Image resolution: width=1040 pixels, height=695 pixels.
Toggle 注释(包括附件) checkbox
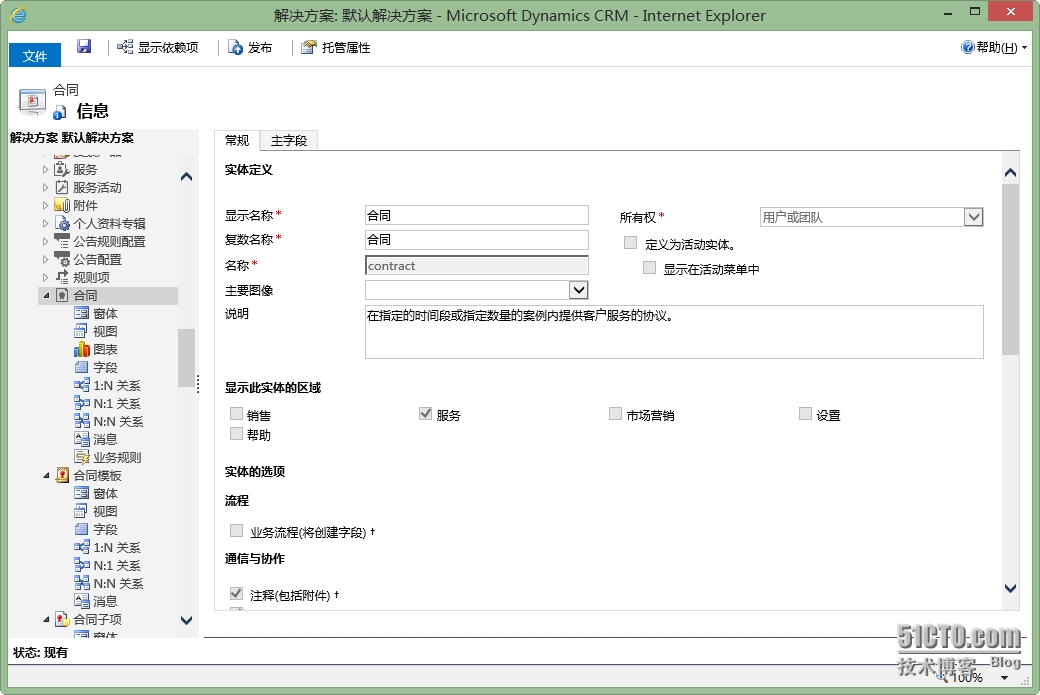coord(236,594)
